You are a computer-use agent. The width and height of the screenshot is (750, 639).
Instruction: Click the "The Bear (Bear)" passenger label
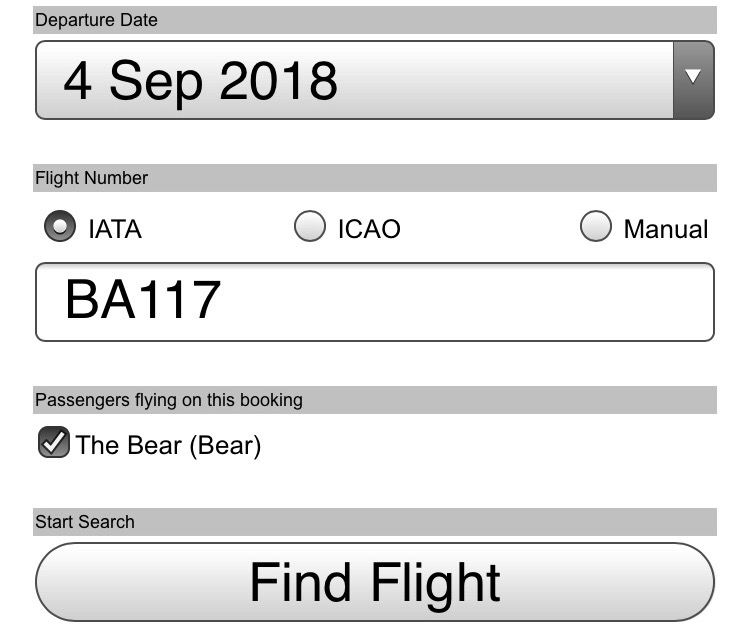pos(168,445)
